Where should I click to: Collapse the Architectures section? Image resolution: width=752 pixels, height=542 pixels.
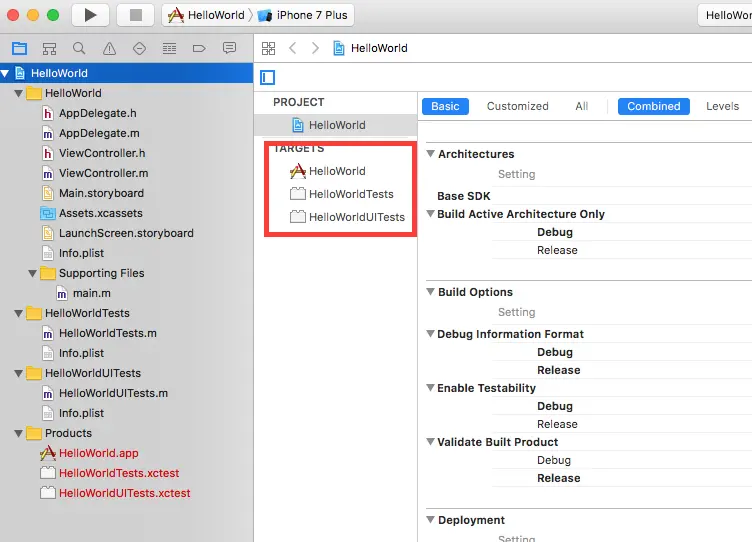431,154
